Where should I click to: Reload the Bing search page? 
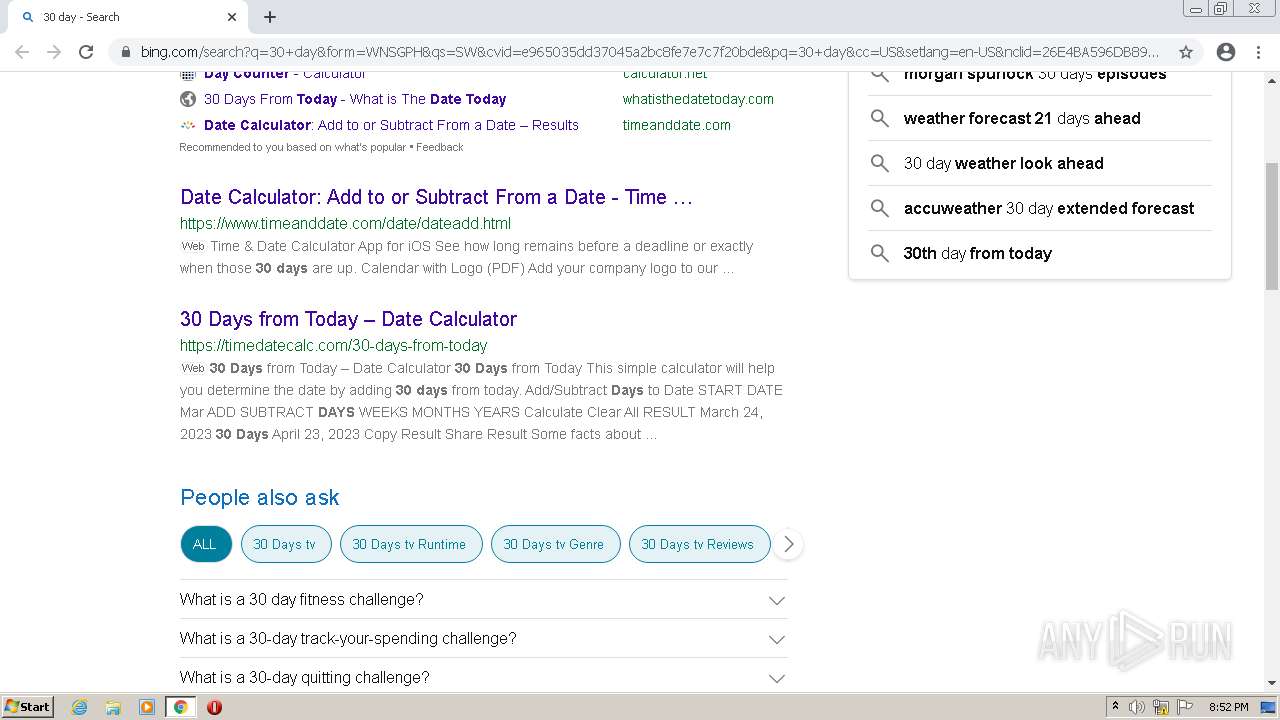point(86,52)
